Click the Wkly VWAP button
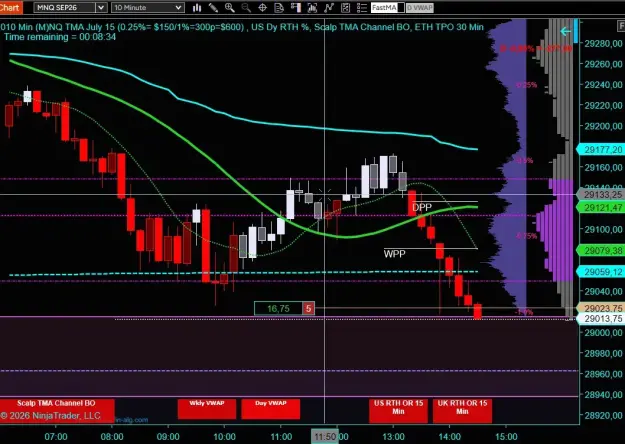The height and width of the screenshot is (444, 625). [206, 409]
